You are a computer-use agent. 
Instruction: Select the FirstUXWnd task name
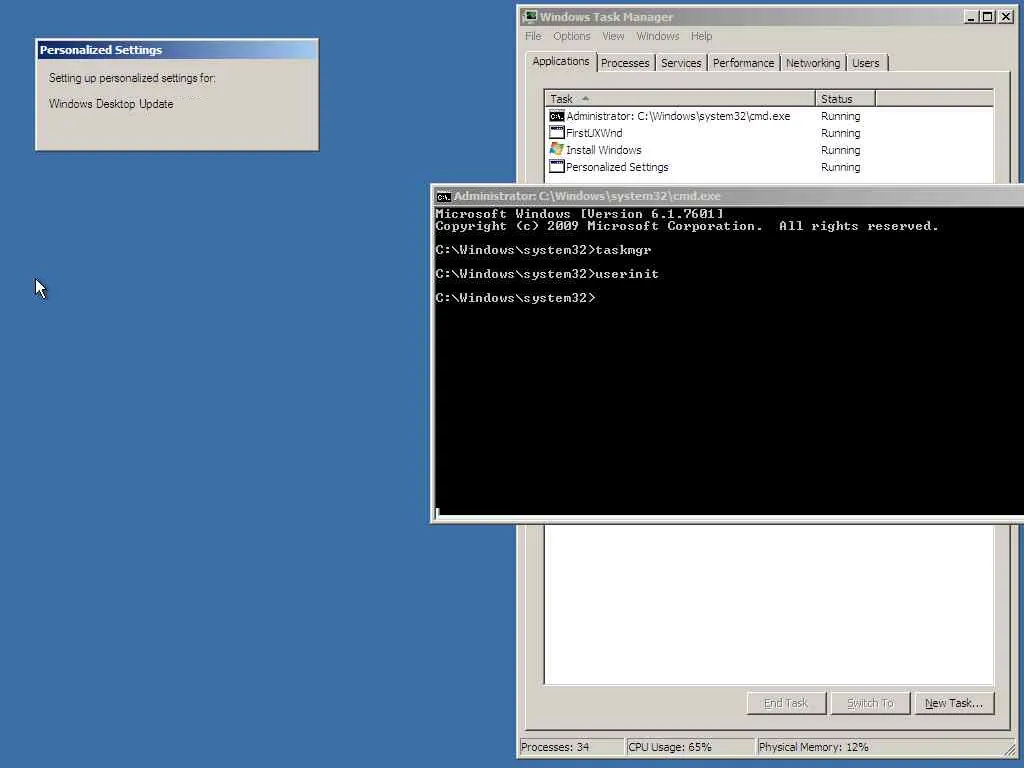[594, 133]
